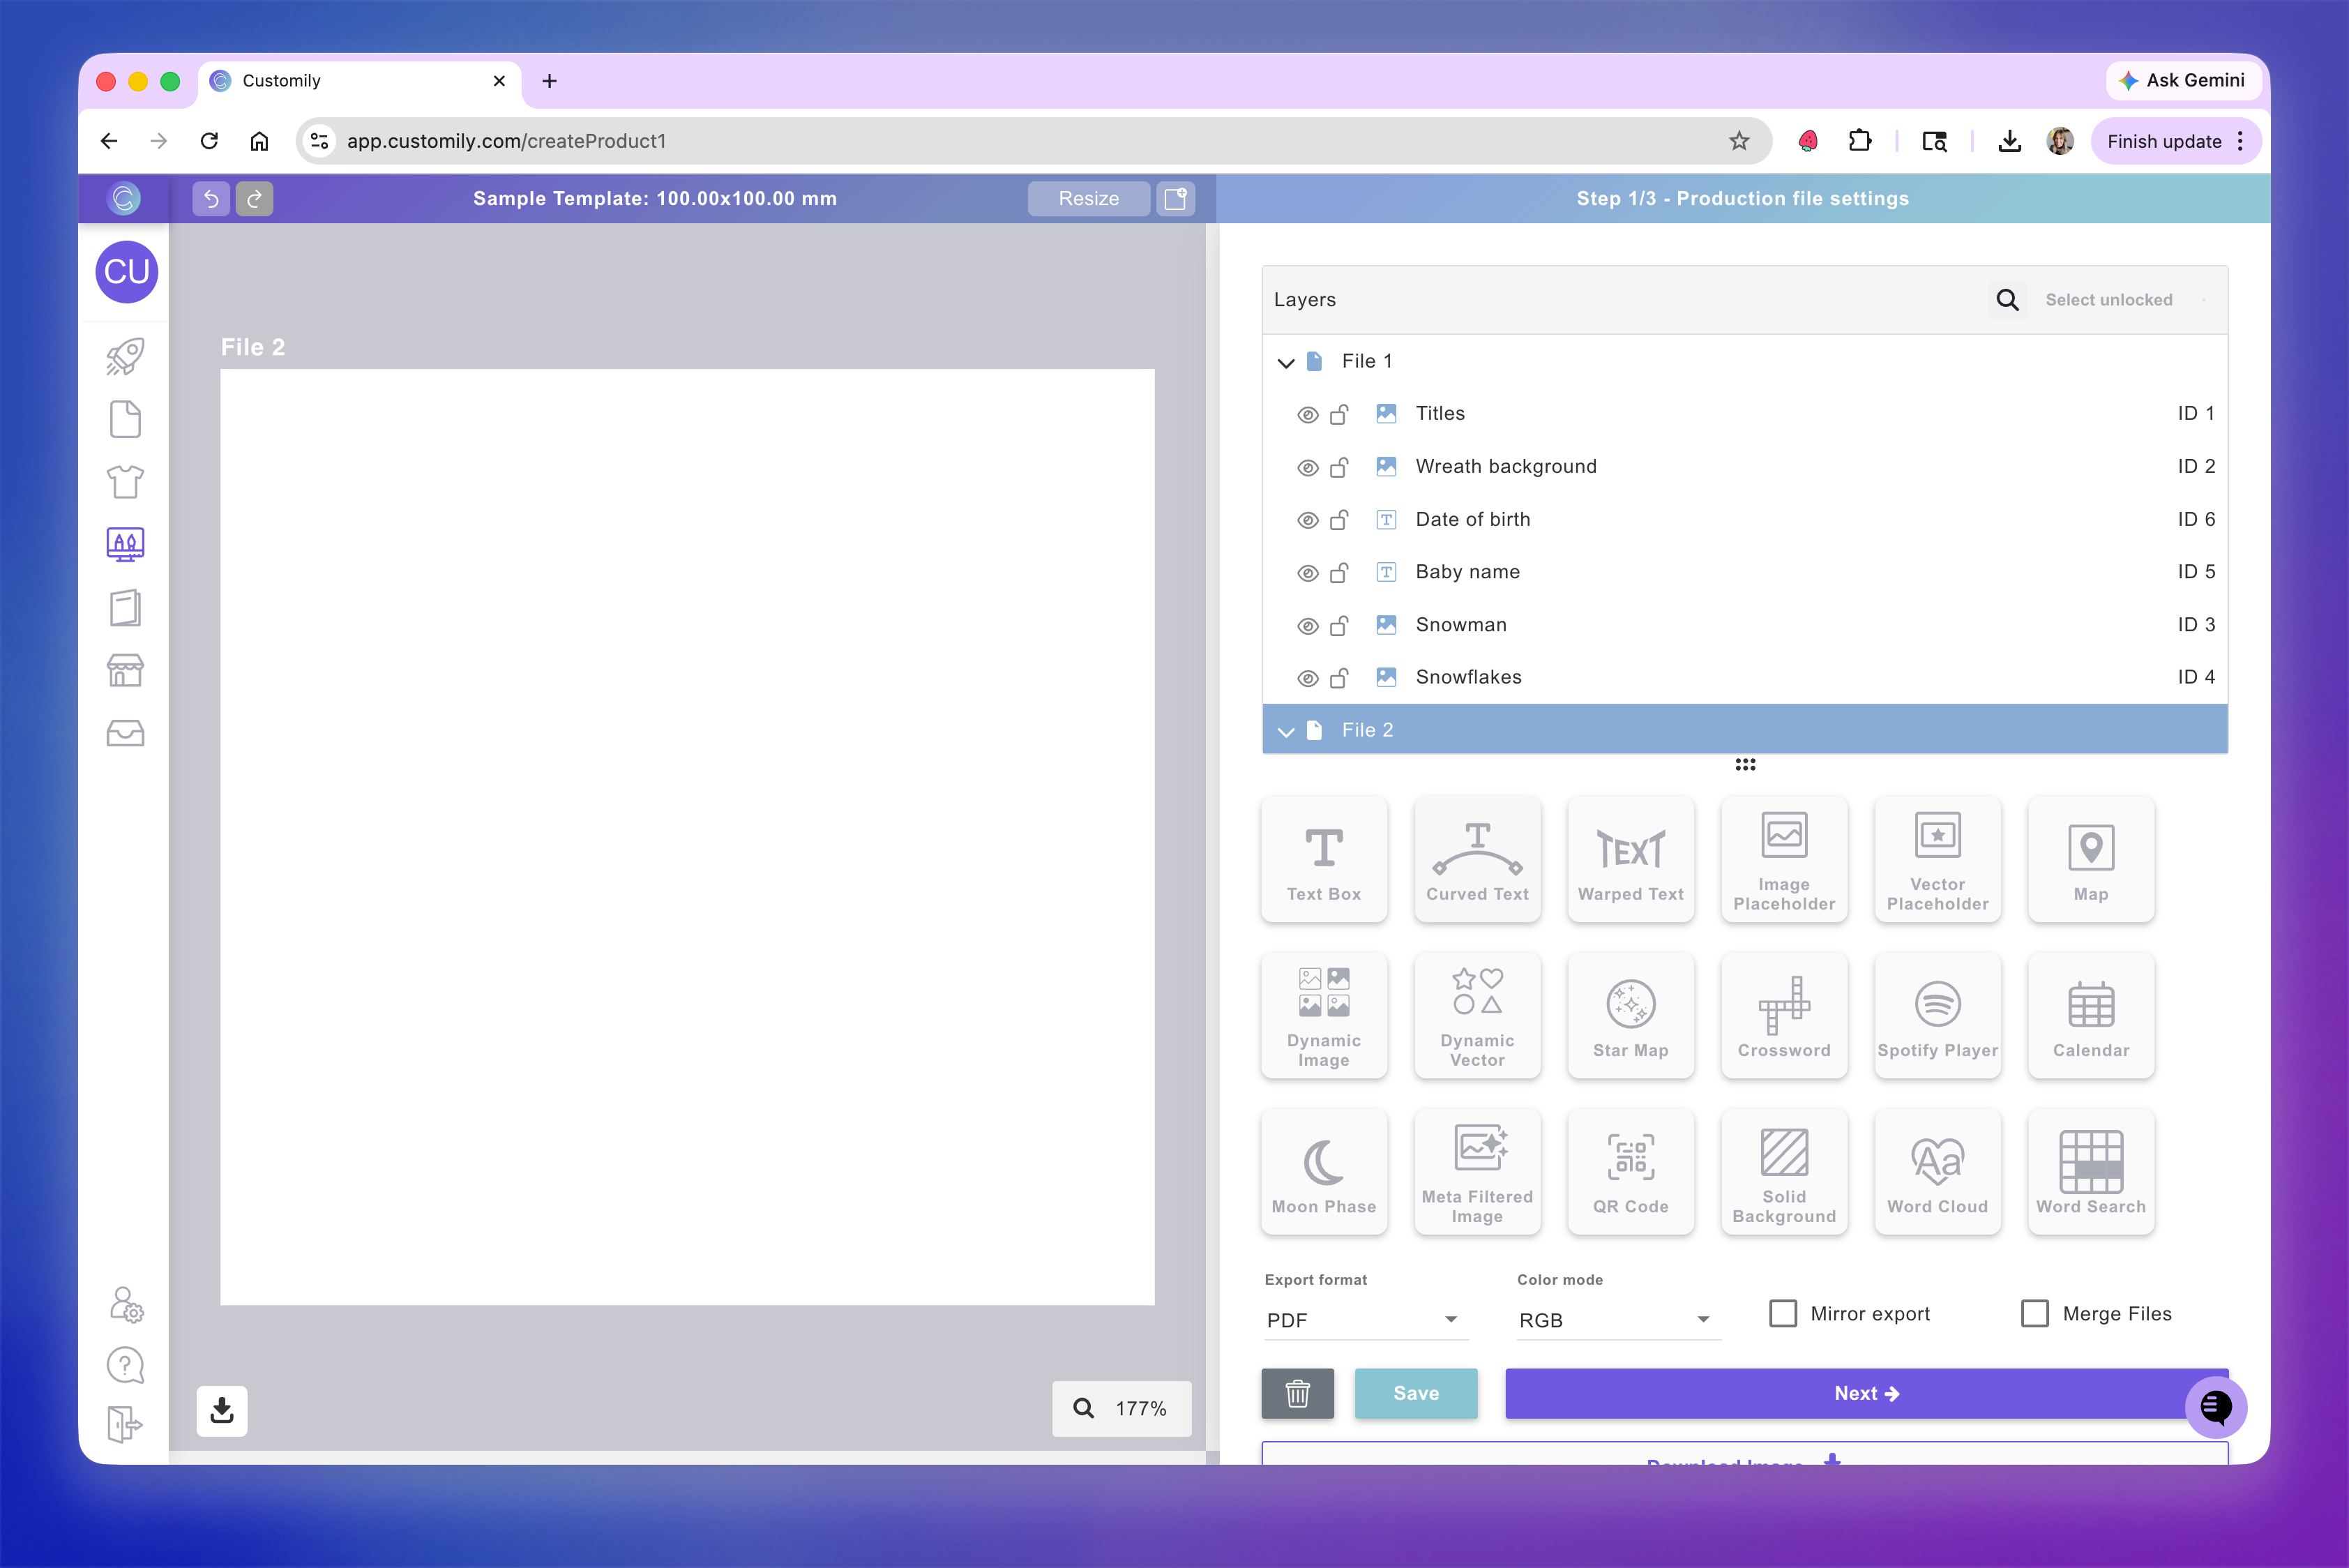Insert a Crossword element
This screenshot has height=1568, width=2349.
click(x=1784, y=1015)
